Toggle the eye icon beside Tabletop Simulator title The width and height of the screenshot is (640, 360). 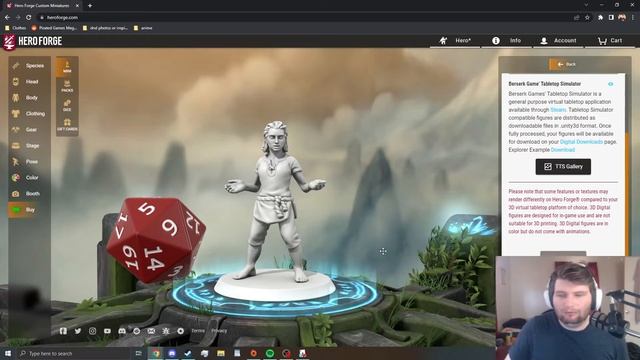click(x=611, y=84)
